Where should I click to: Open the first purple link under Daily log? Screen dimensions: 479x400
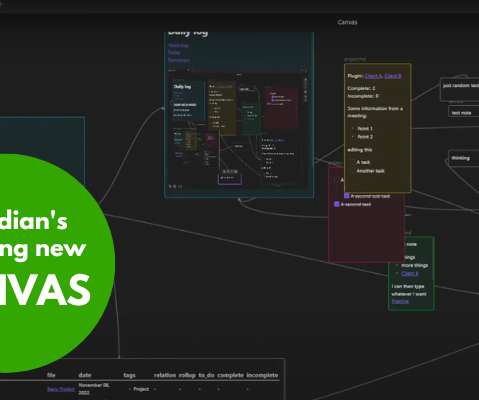click(178, 45)
